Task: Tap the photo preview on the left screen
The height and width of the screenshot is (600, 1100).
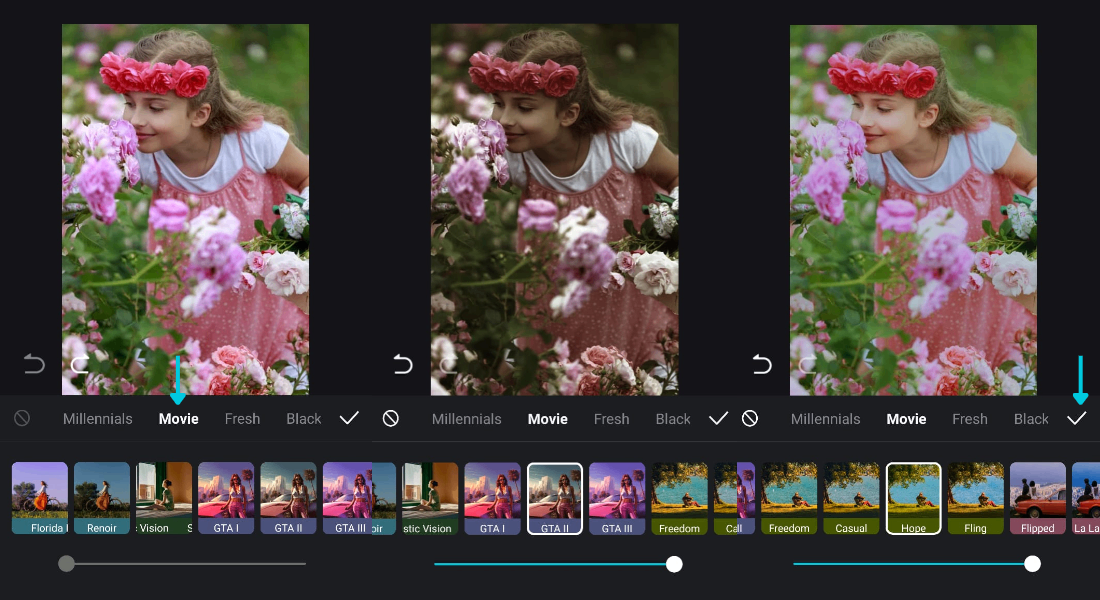Action: tap(185, 209)
